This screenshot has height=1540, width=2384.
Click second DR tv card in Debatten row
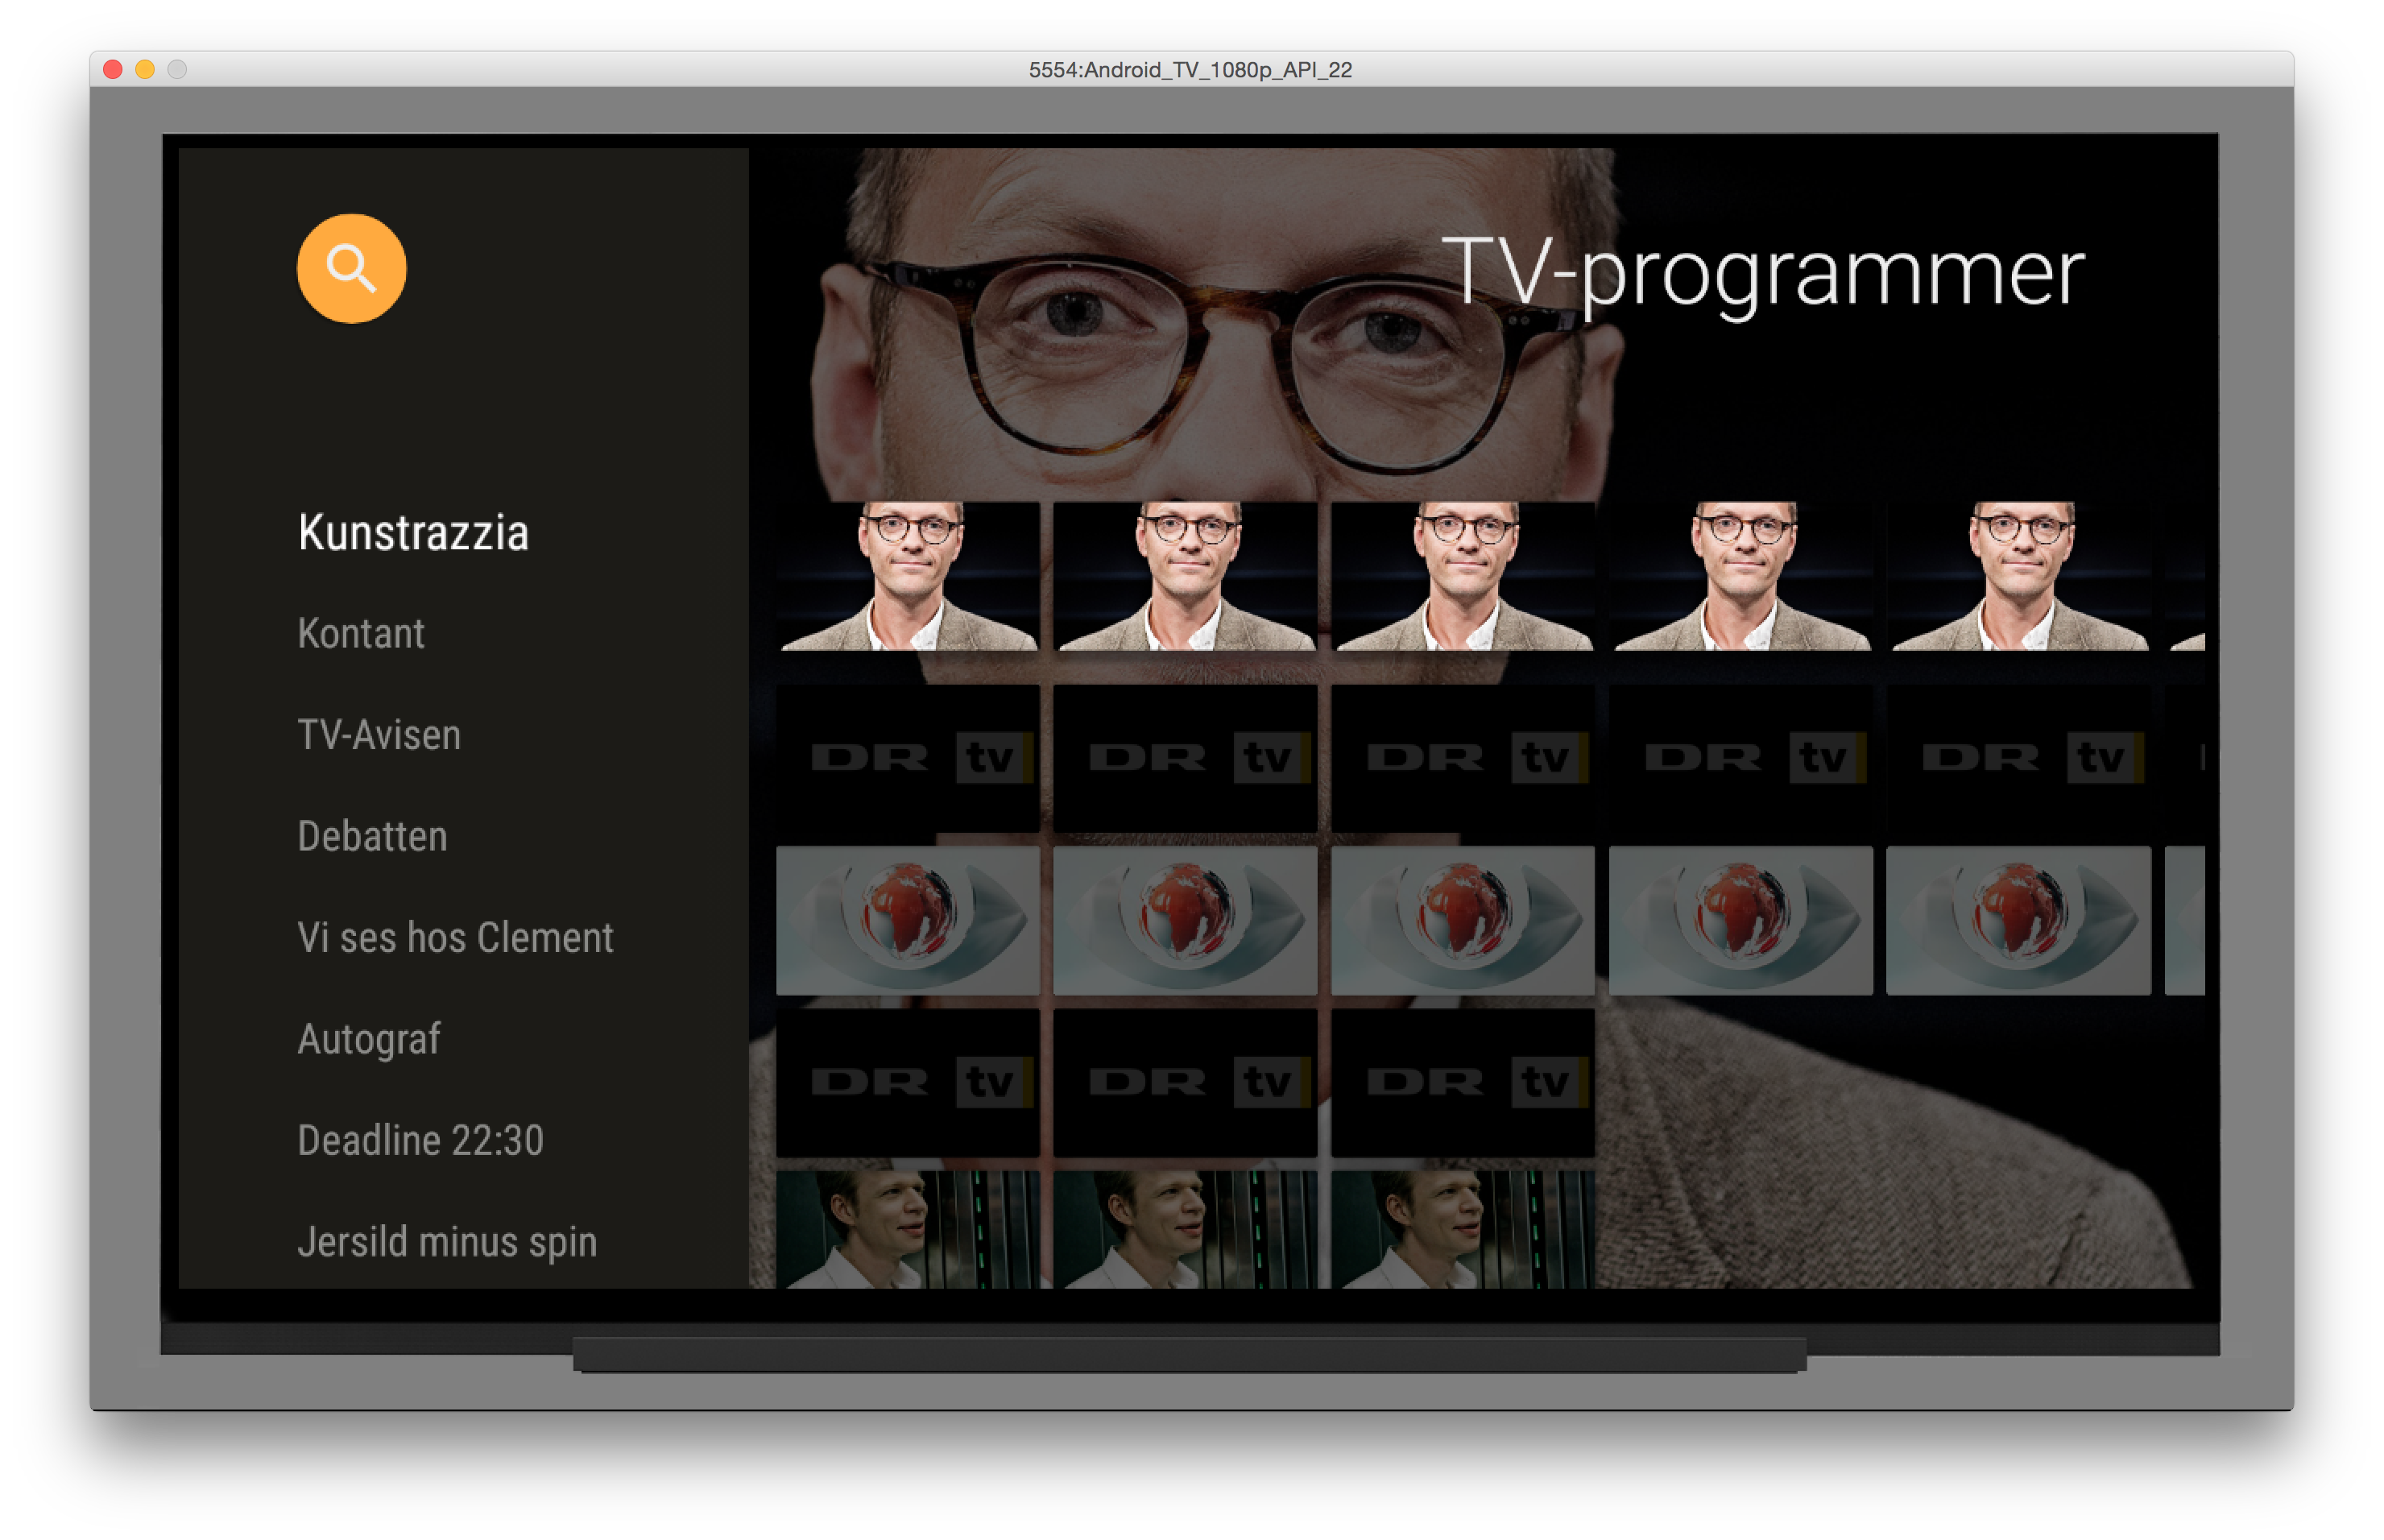coord(1185,1082)
